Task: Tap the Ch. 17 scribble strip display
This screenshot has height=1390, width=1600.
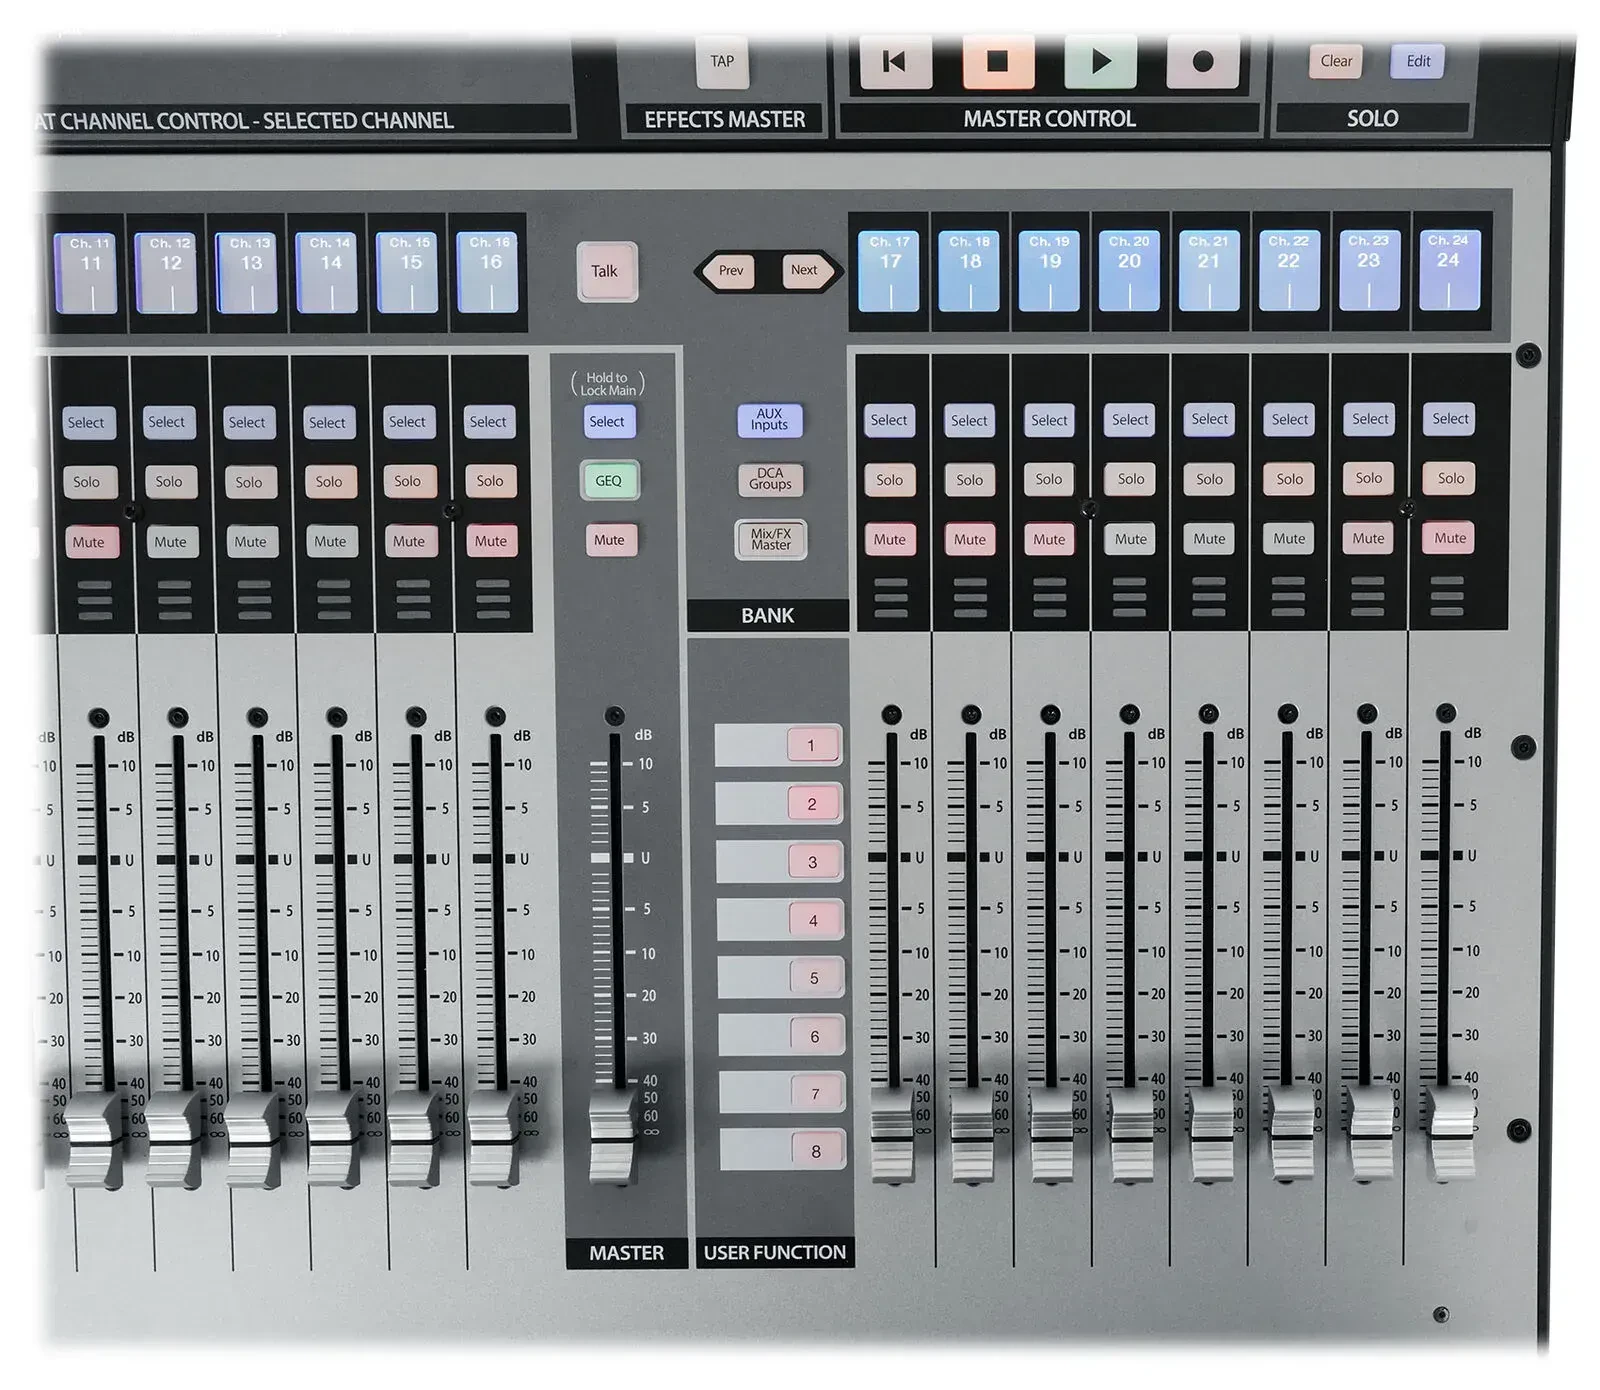Action: click(889, 271)
